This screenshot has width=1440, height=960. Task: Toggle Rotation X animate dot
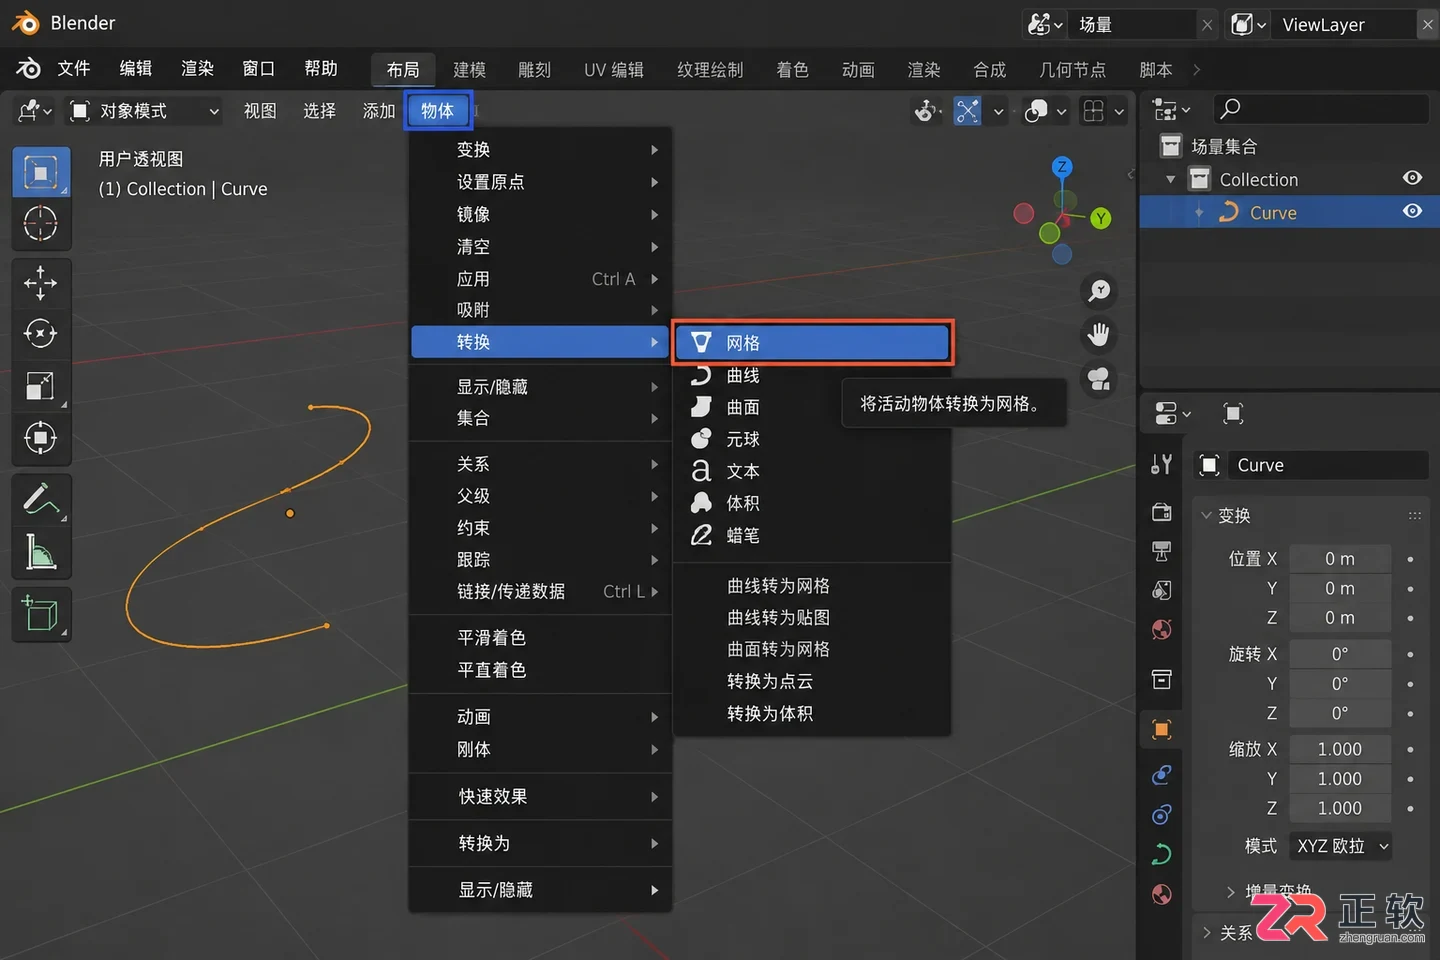[1410, 654]
